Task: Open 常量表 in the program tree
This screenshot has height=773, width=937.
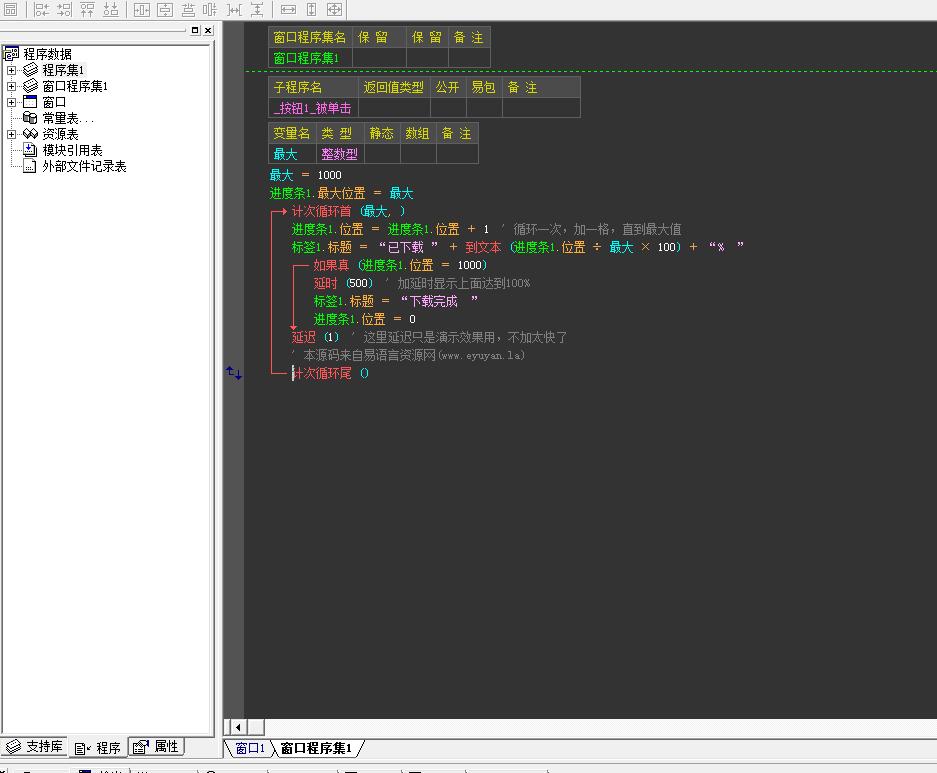Action: (68, 118)
